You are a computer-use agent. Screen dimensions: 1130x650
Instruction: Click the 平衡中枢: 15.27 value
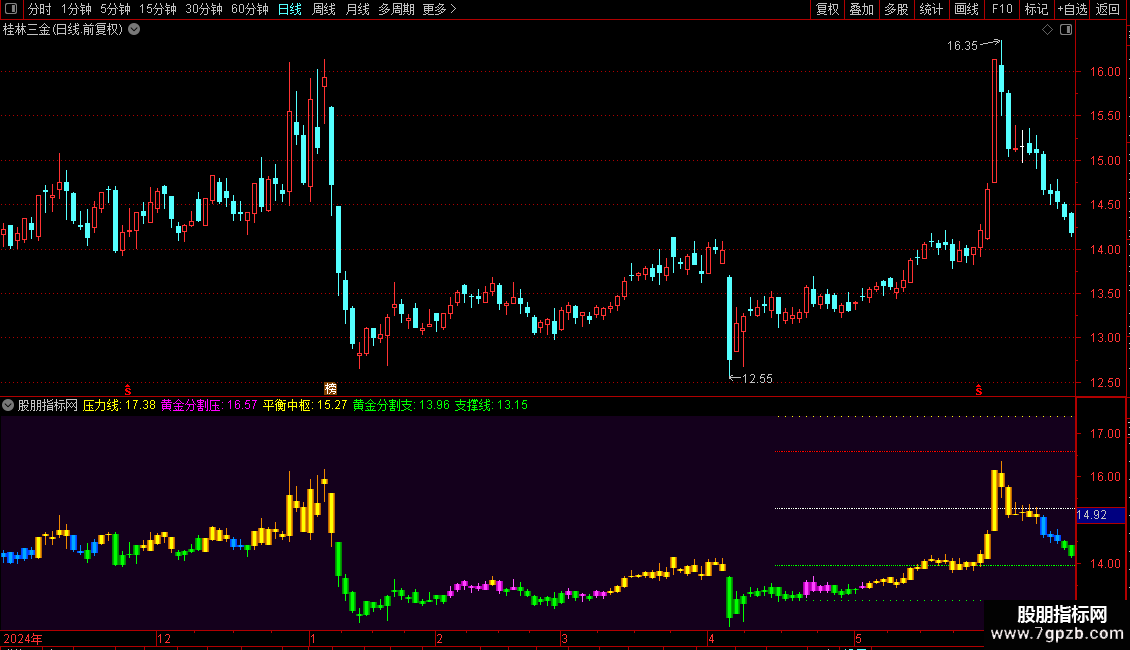coord(305,405)
